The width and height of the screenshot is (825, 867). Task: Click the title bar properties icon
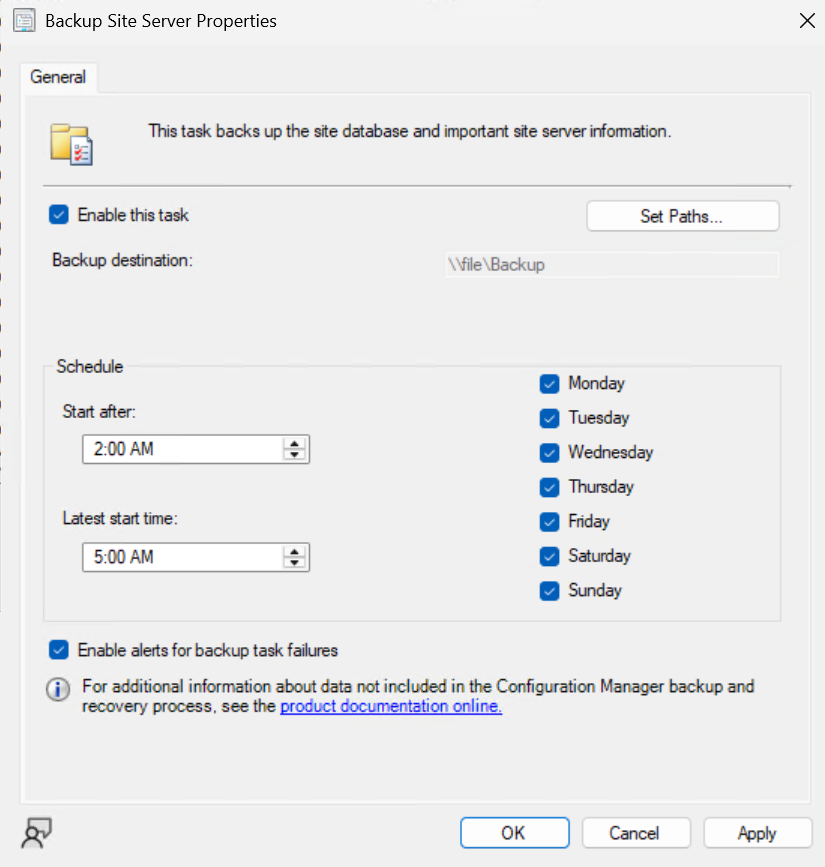point(22,20)
